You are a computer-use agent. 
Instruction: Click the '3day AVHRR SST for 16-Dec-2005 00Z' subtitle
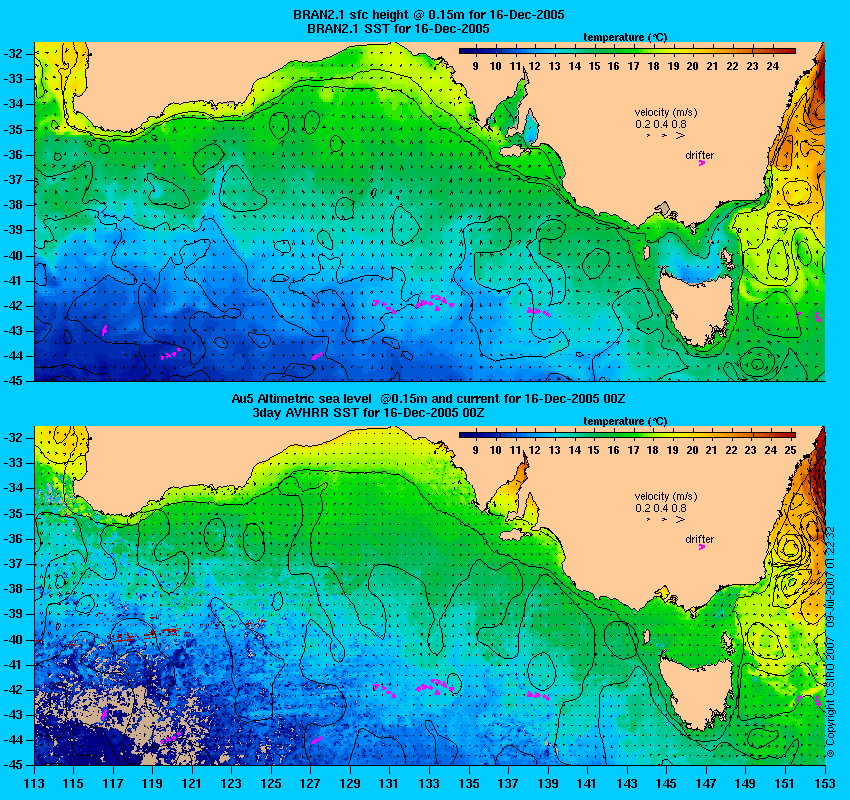coord(369,412)
